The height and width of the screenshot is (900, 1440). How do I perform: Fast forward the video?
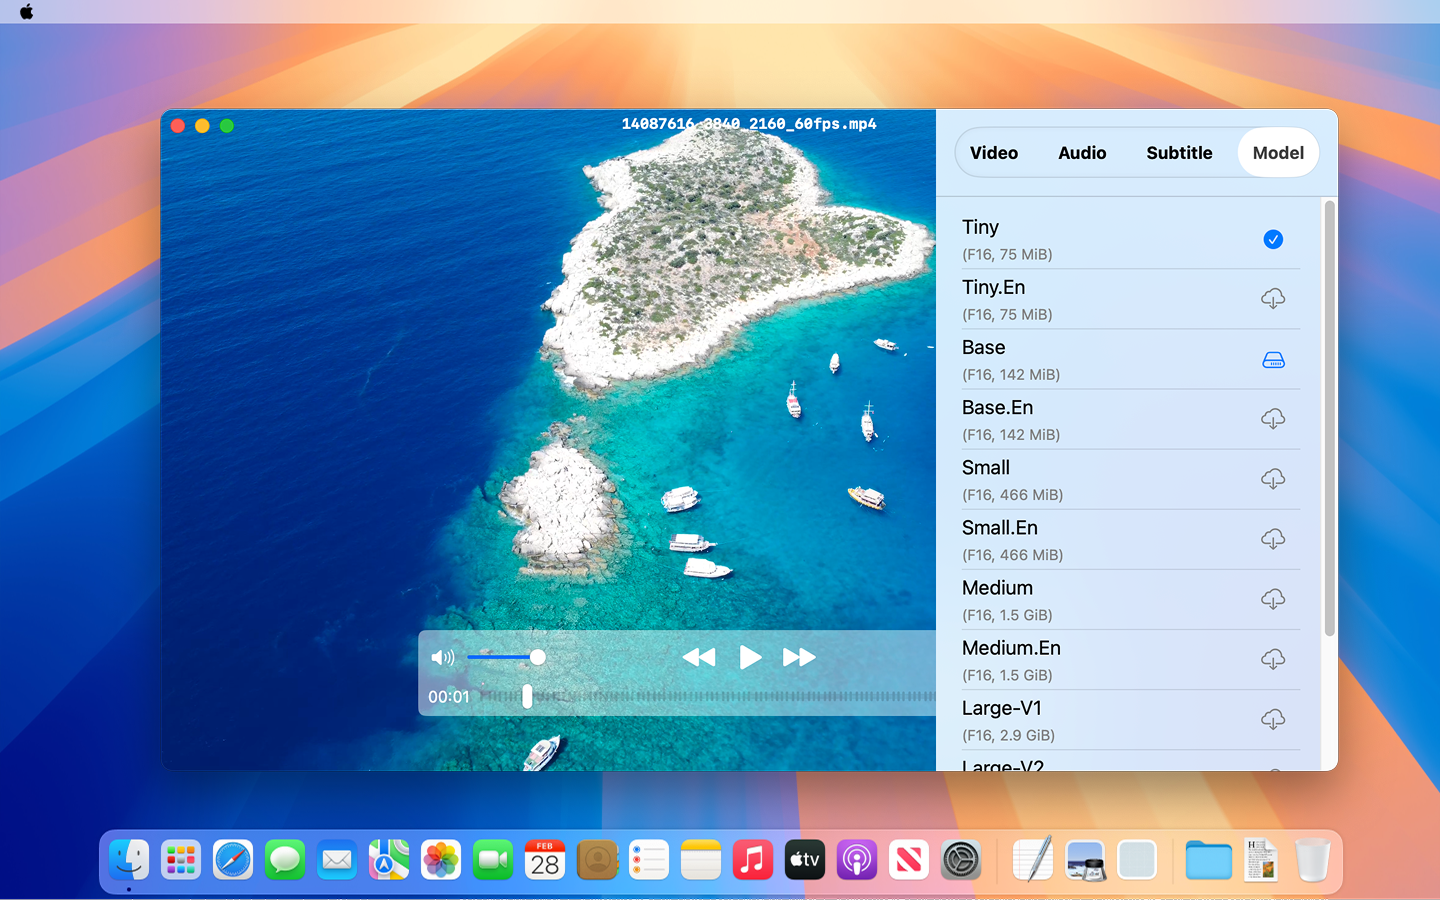(799, 657)
